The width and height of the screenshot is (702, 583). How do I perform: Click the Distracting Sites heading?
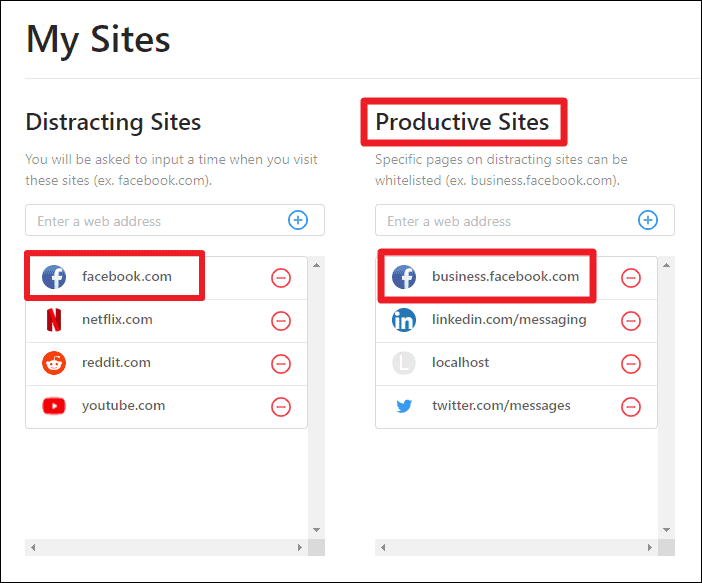(113, 122)
